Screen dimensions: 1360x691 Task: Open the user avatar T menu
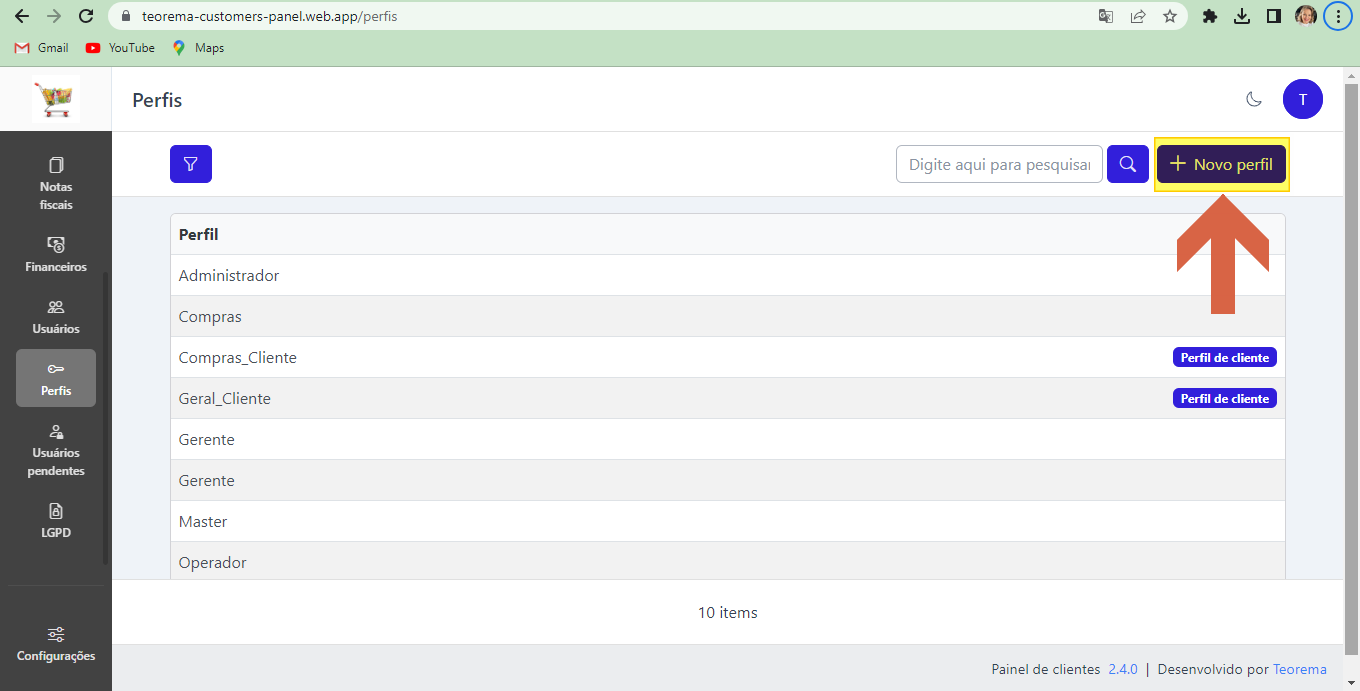(x=1303, y=99)
